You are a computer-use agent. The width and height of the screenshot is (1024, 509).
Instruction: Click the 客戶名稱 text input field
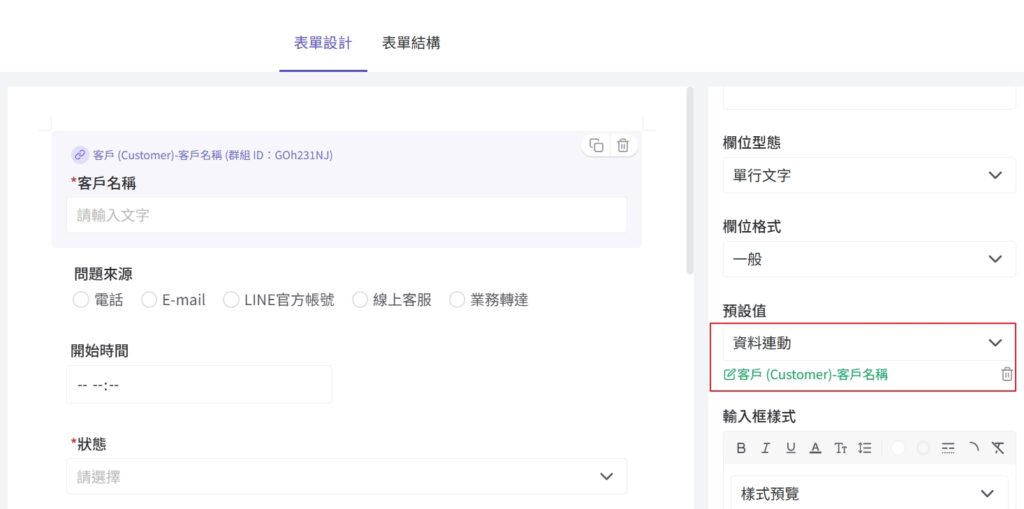(x=346, y=215)
